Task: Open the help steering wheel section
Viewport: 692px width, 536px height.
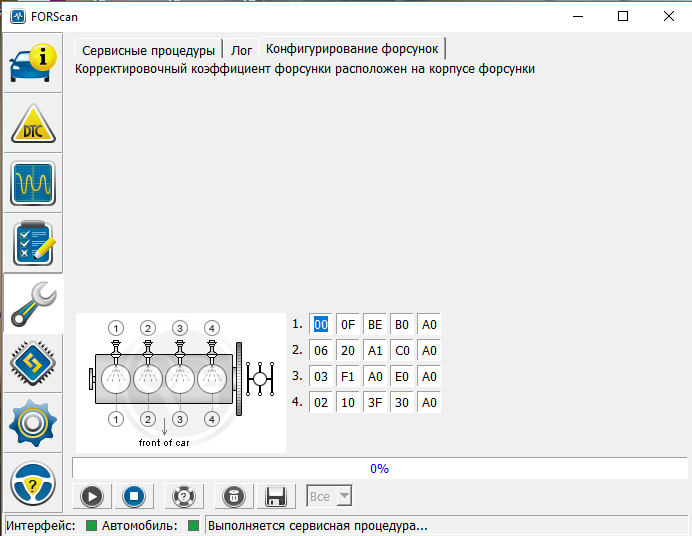Action: click(x=33, y=484)
